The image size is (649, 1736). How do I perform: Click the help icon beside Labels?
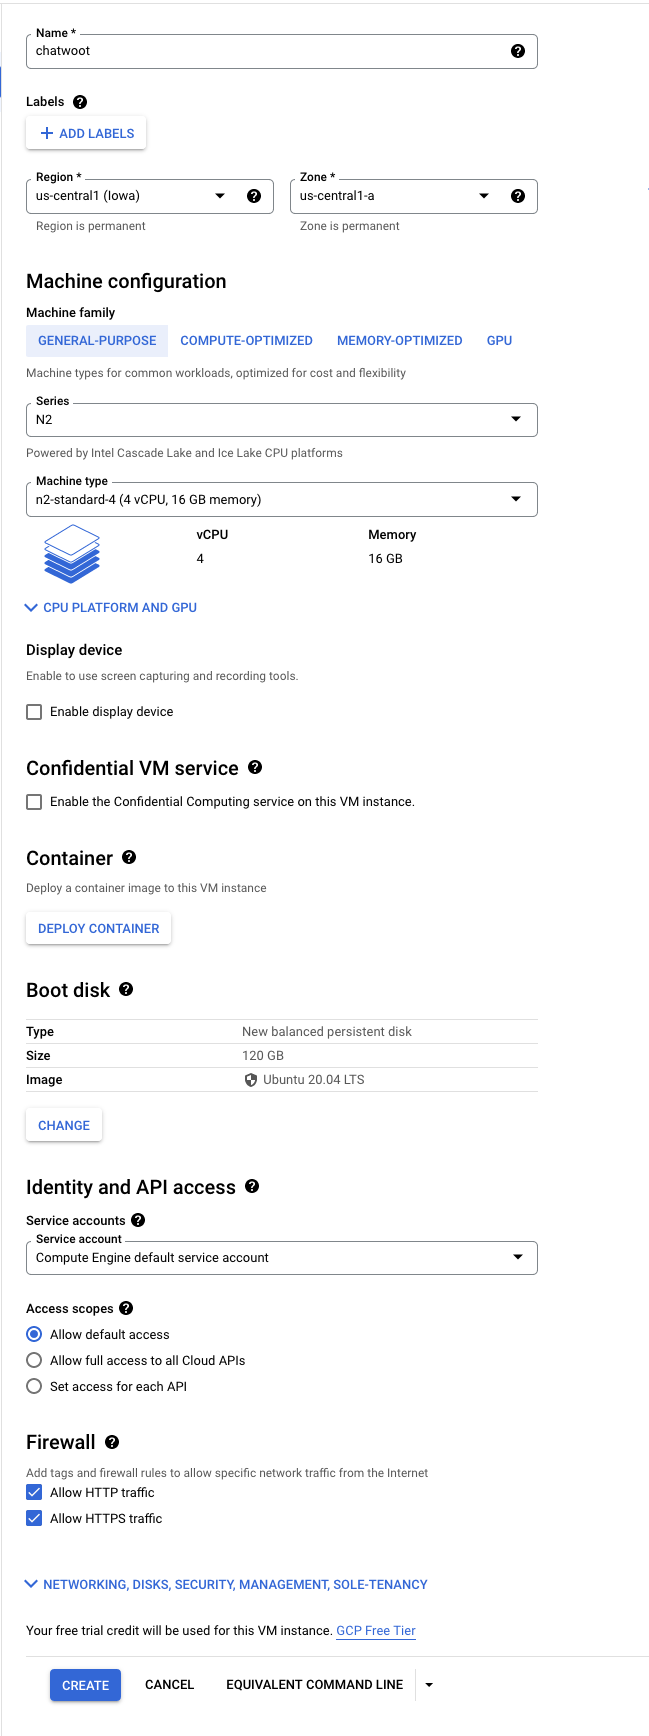(x=80, y=102)
